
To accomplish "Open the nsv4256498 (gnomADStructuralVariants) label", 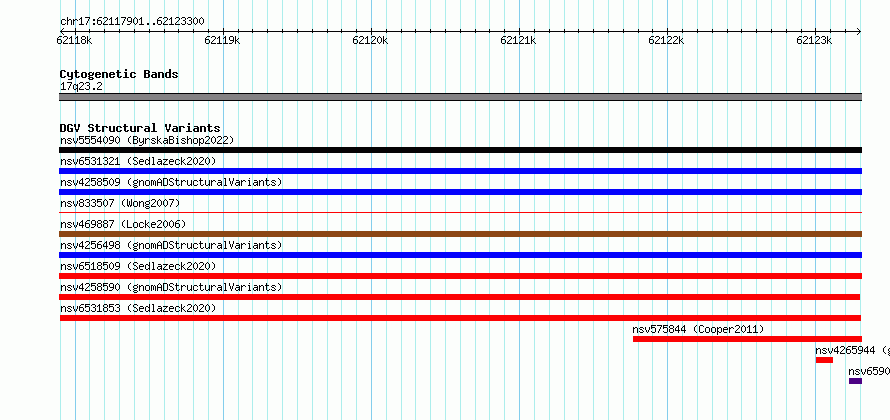I will [171, 245].
